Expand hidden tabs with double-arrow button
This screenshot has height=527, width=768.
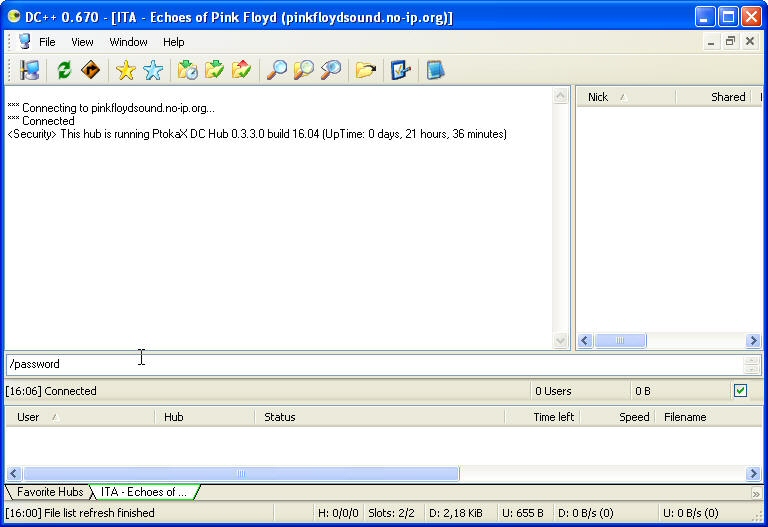click(756, 493)
